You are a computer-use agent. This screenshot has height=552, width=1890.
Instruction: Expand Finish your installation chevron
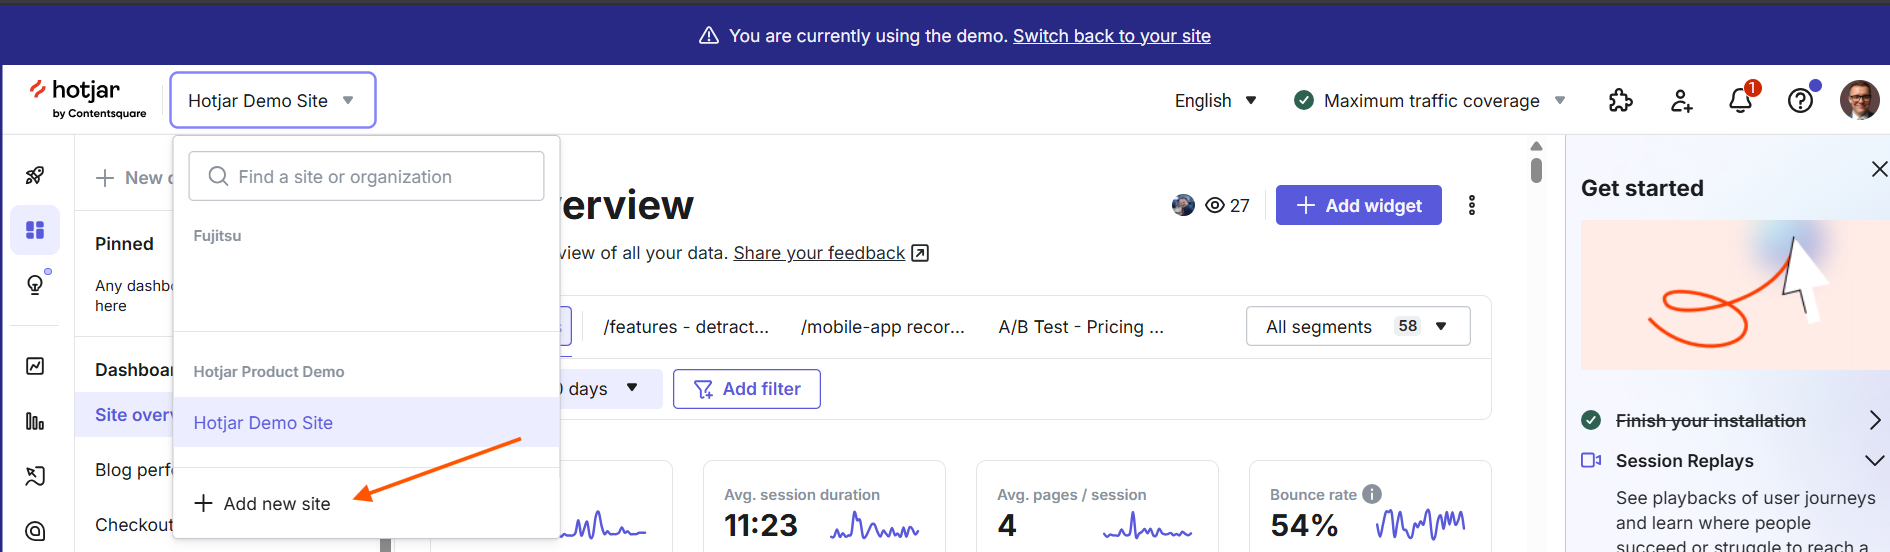click(1875, 421)
